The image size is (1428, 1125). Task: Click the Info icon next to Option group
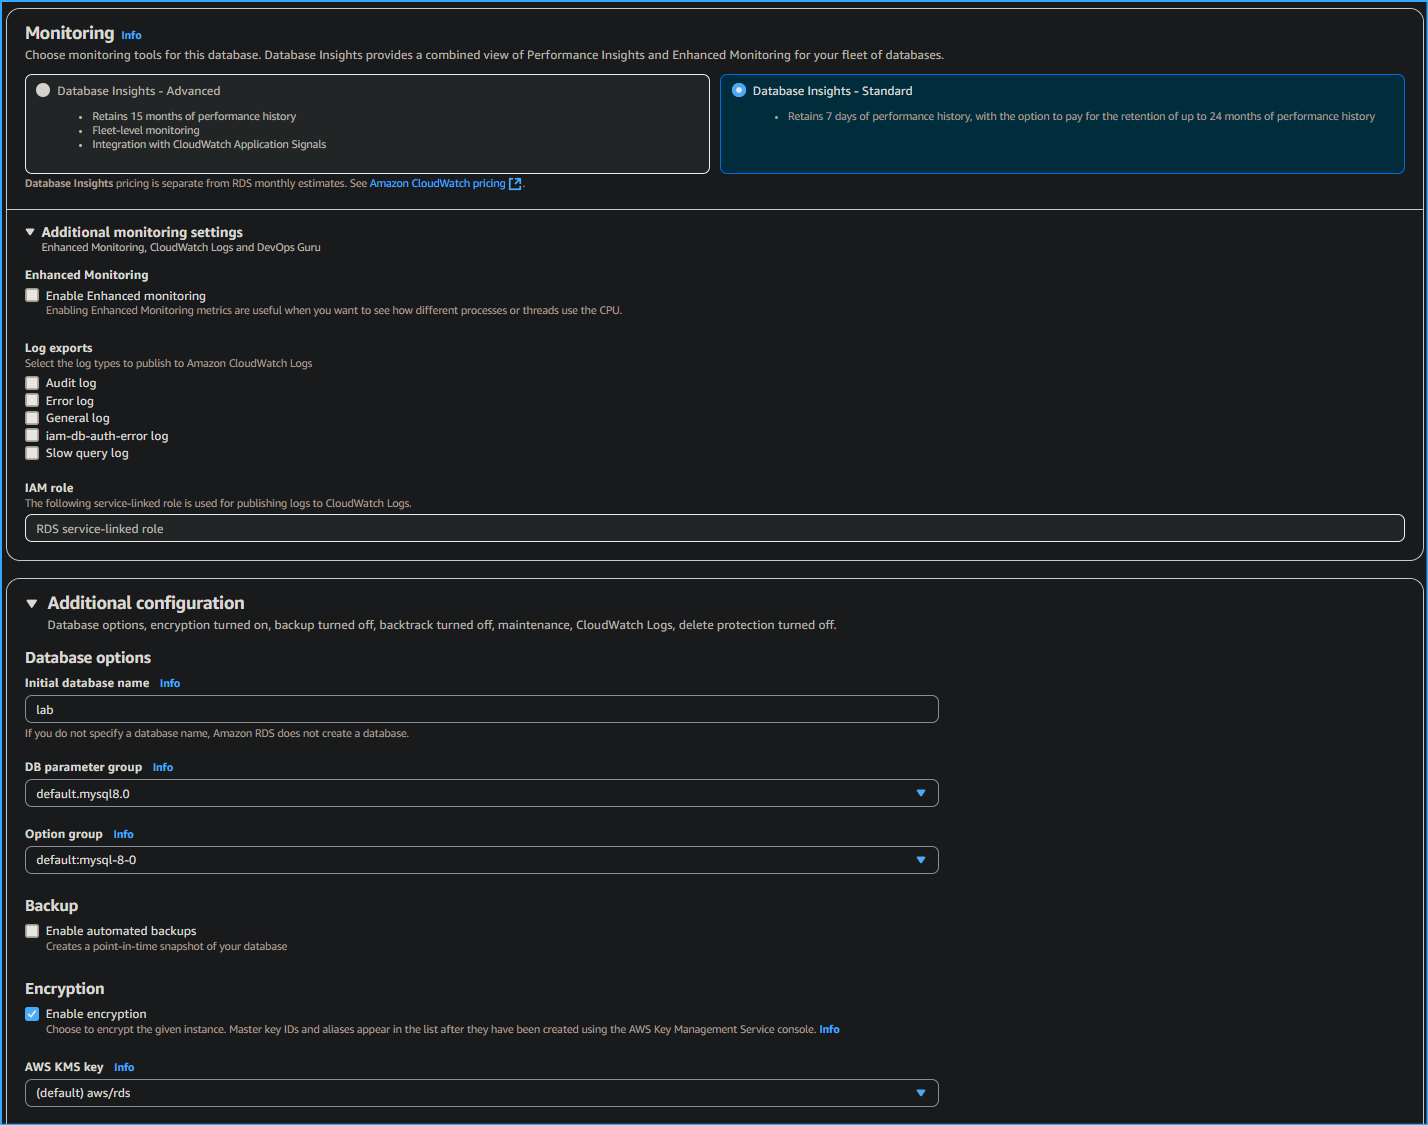click(123, 834)
